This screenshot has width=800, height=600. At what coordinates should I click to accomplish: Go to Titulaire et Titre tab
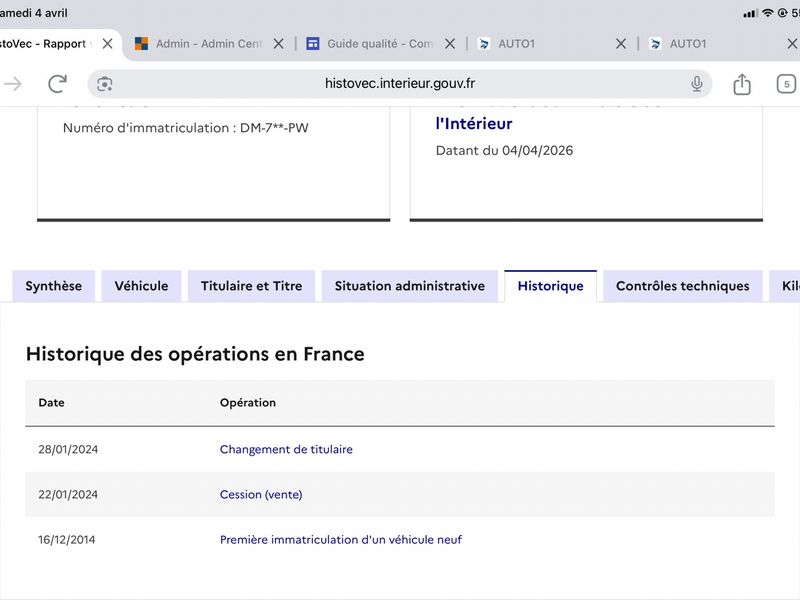[x=251, y=286]
